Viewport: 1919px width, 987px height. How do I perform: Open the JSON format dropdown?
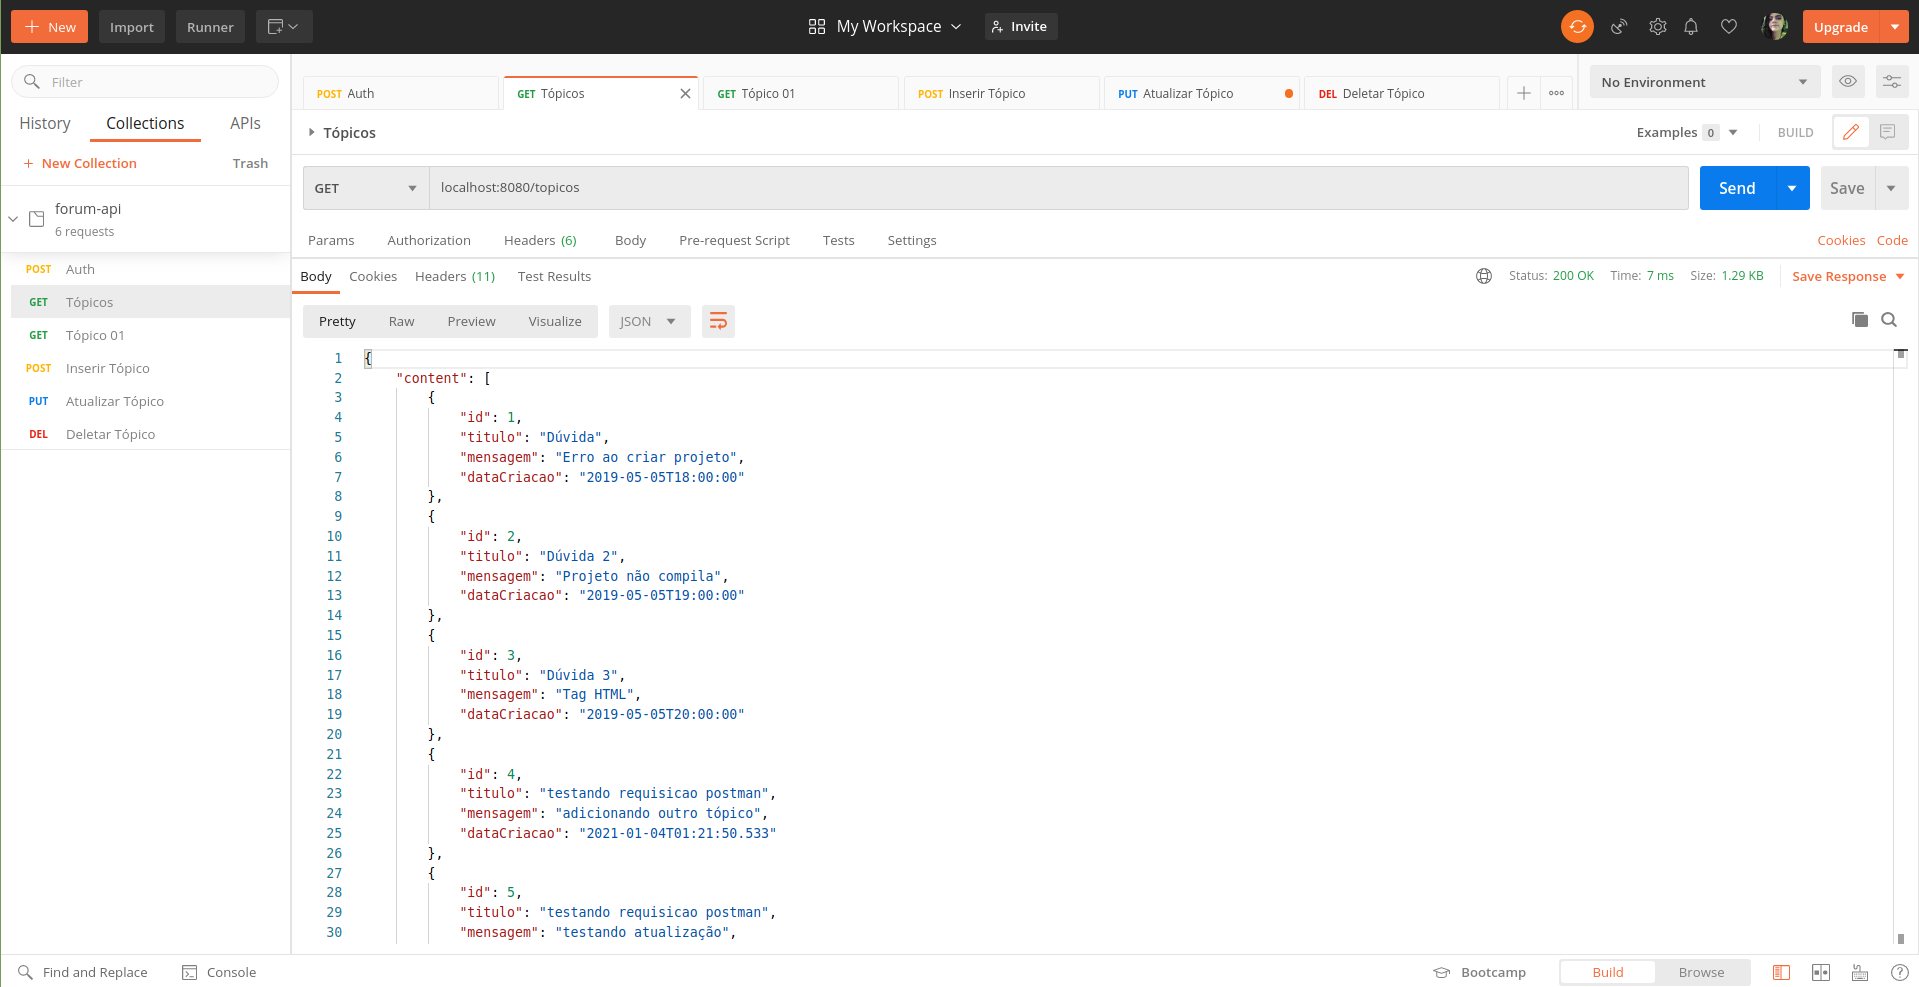(x=649, y=321)
